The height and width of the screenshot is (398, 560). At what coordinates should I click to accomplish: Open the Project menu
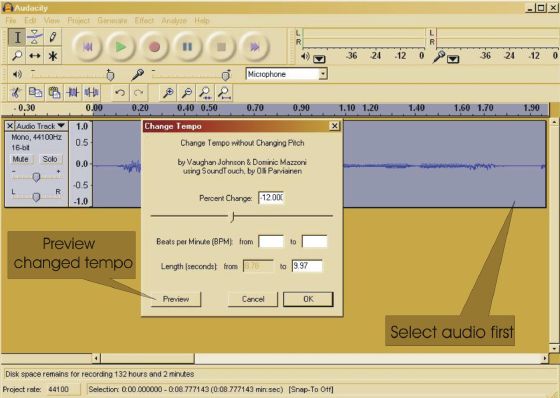pyautogui.click(x=79, y=20)
